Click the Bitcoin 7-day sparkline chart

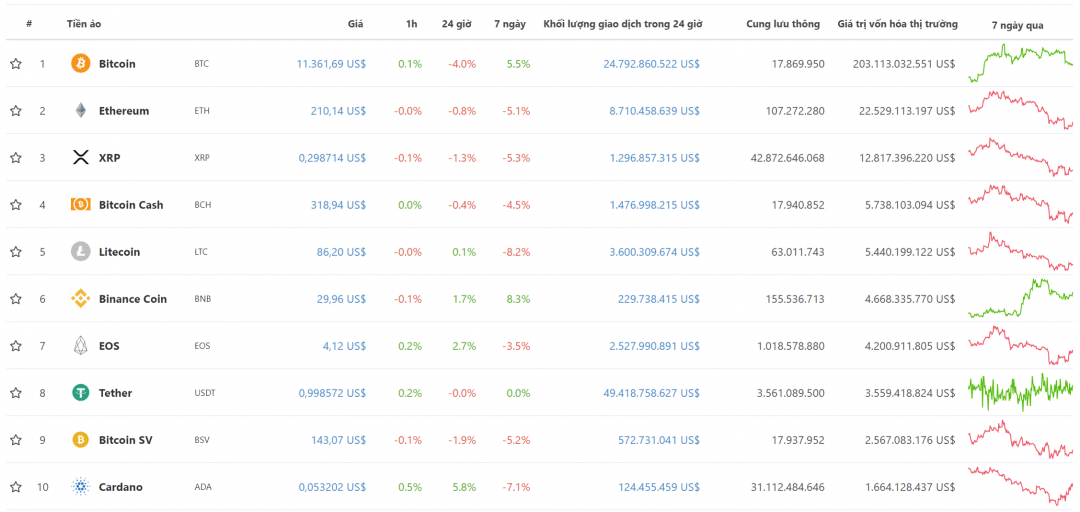coord(1021,63)
